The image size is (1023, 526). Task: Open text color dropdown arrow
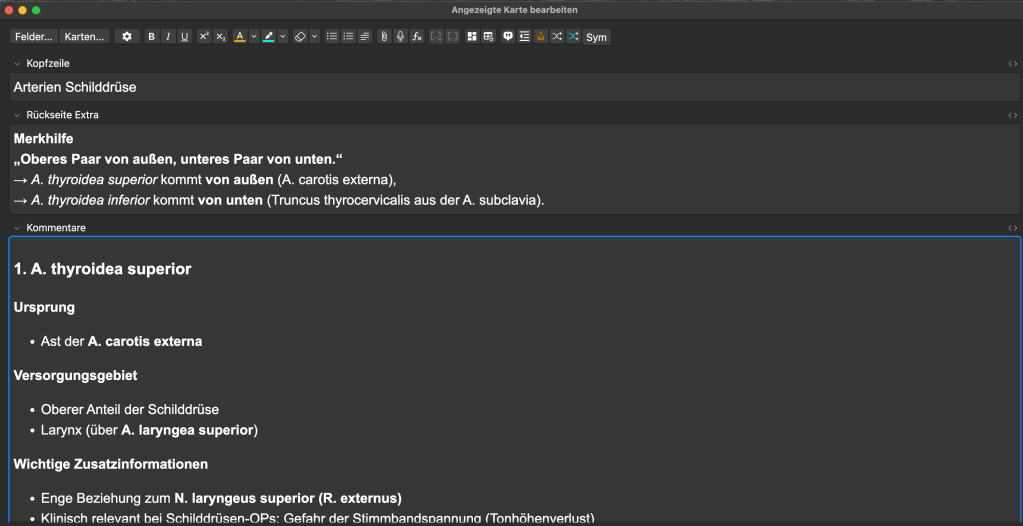(x=254, y=37)
